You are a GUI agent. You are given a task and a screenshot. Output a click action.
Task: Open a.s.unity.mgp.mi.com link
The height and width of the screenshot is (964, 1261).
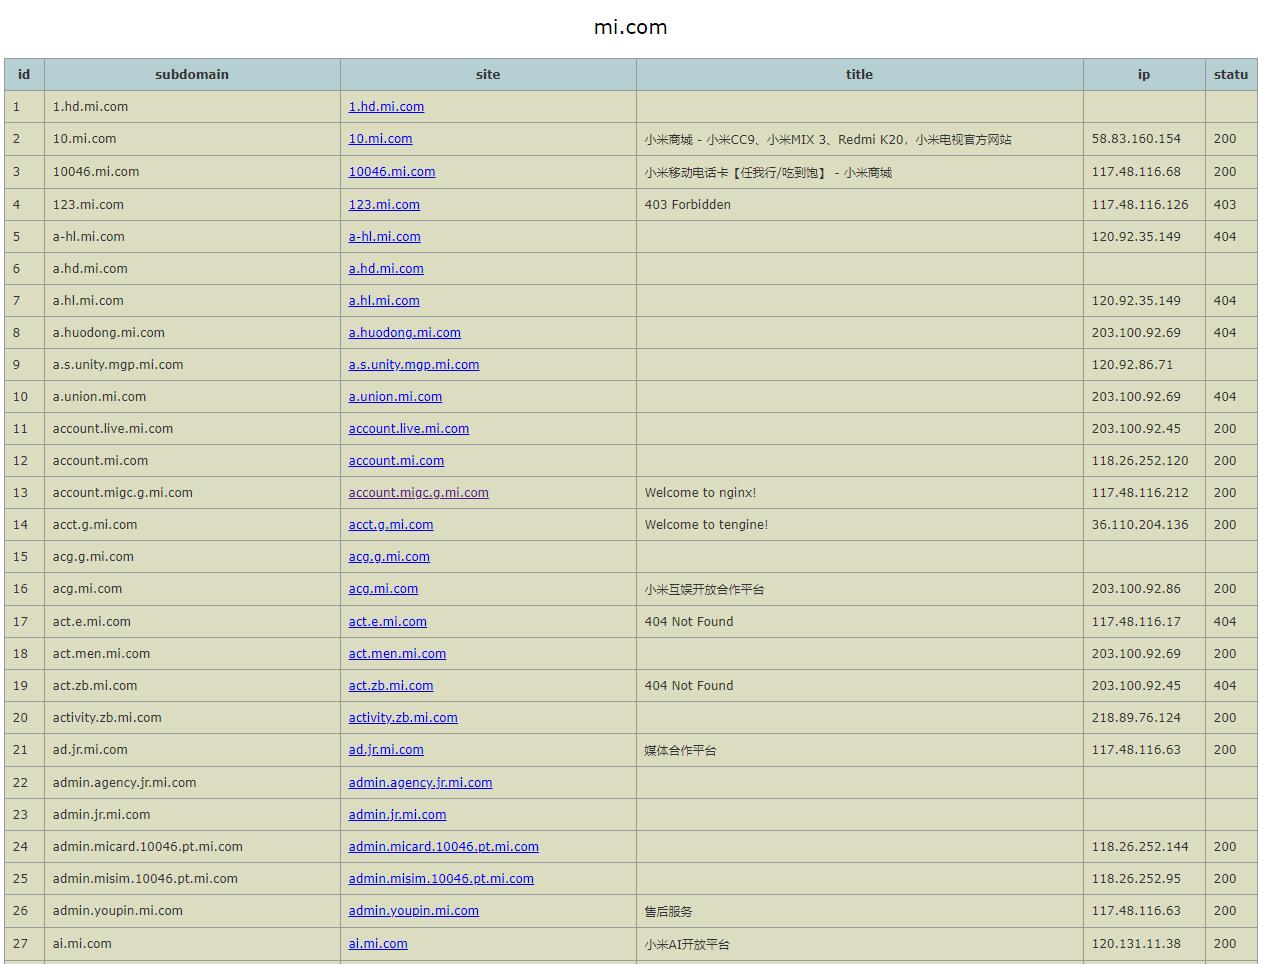[x=414, y=364]
